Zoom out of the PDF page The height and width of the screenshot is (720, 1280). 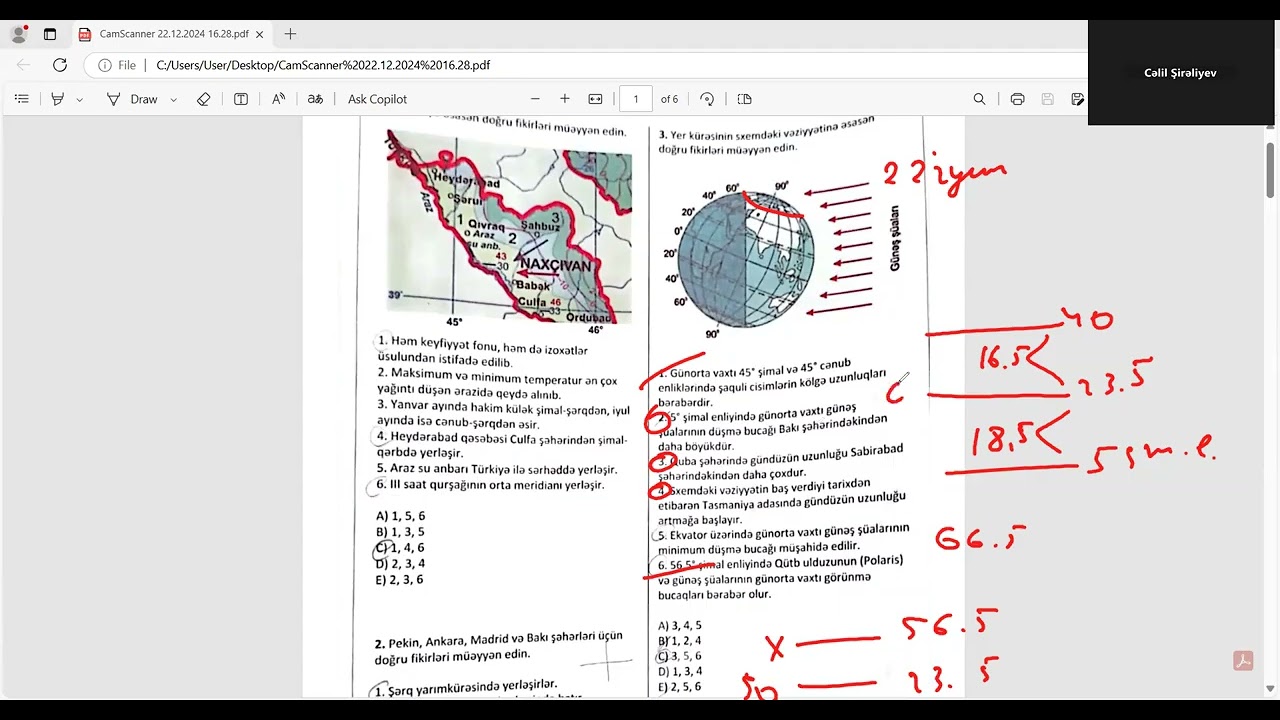click(535, 99)
